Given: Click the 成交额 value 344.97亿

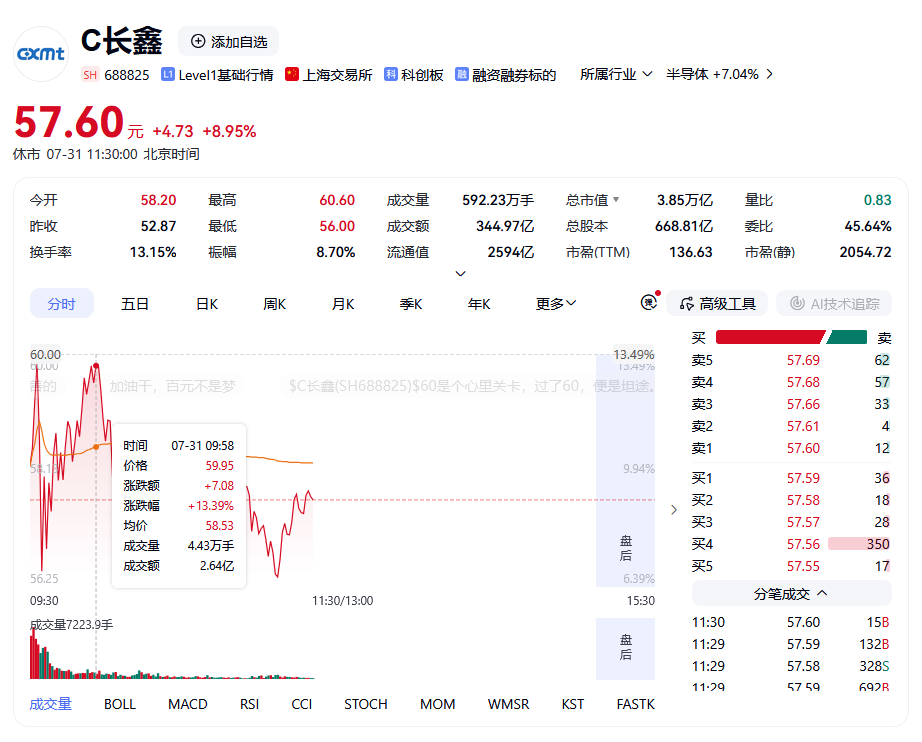Looking at the screenshot, I should click(x=505, y=226).
